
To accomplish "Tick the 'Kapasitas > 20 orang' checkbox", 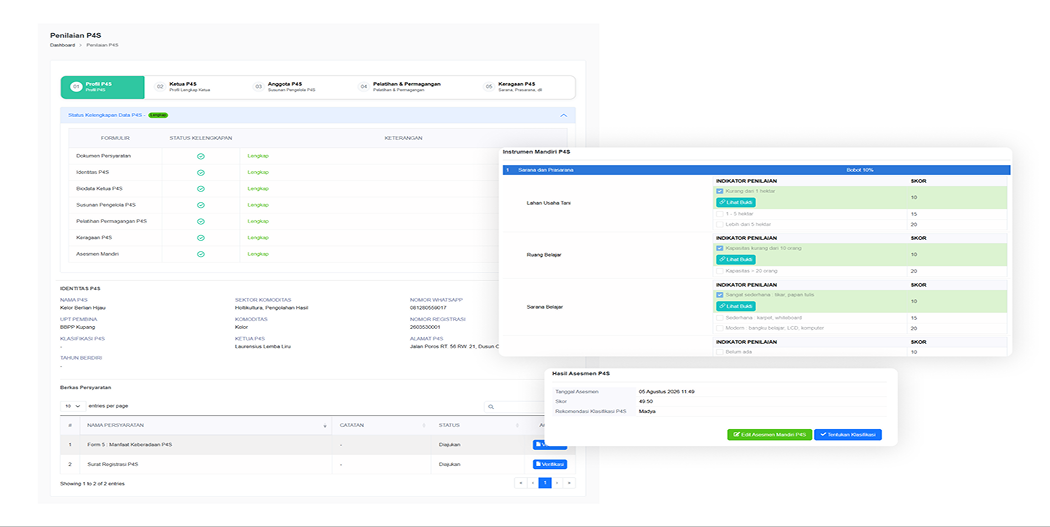I will [x=720, y=271].
